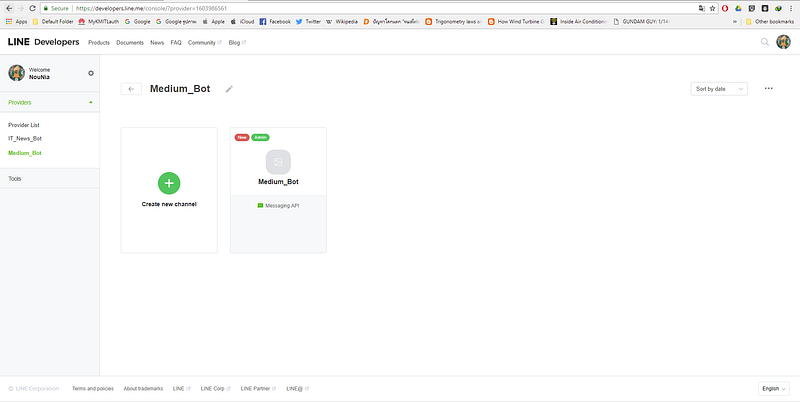Open the LINE@ footer link
The width and height of the screenshot is (800, 402).
coord(297,389)
